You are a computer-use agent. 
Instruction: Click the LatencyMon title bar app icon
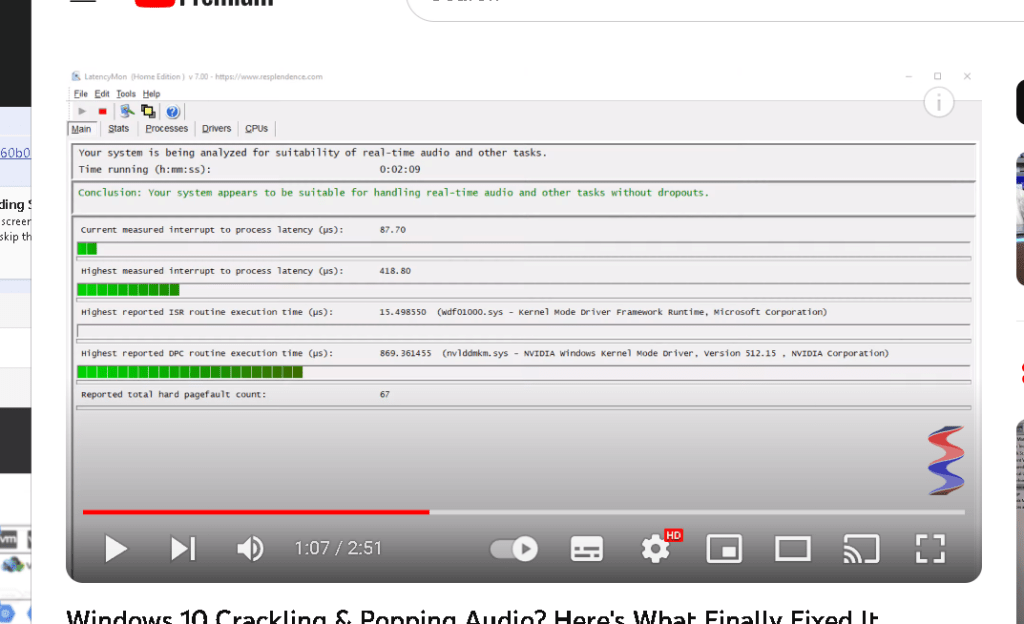76,76
